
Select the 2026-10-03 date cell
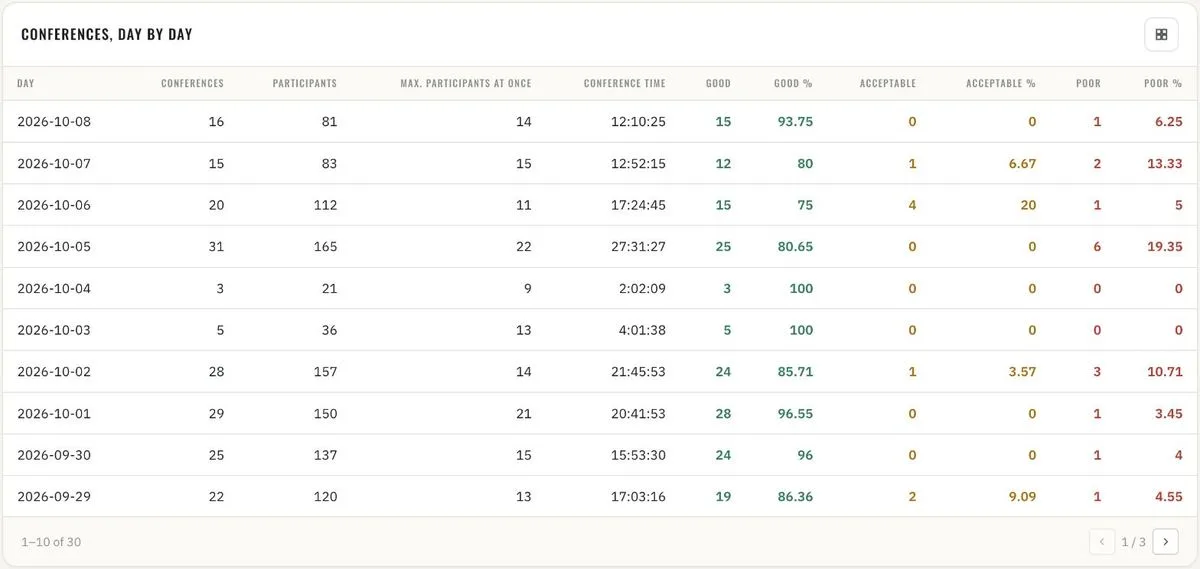pyautogui.click(x=54, y=330)
